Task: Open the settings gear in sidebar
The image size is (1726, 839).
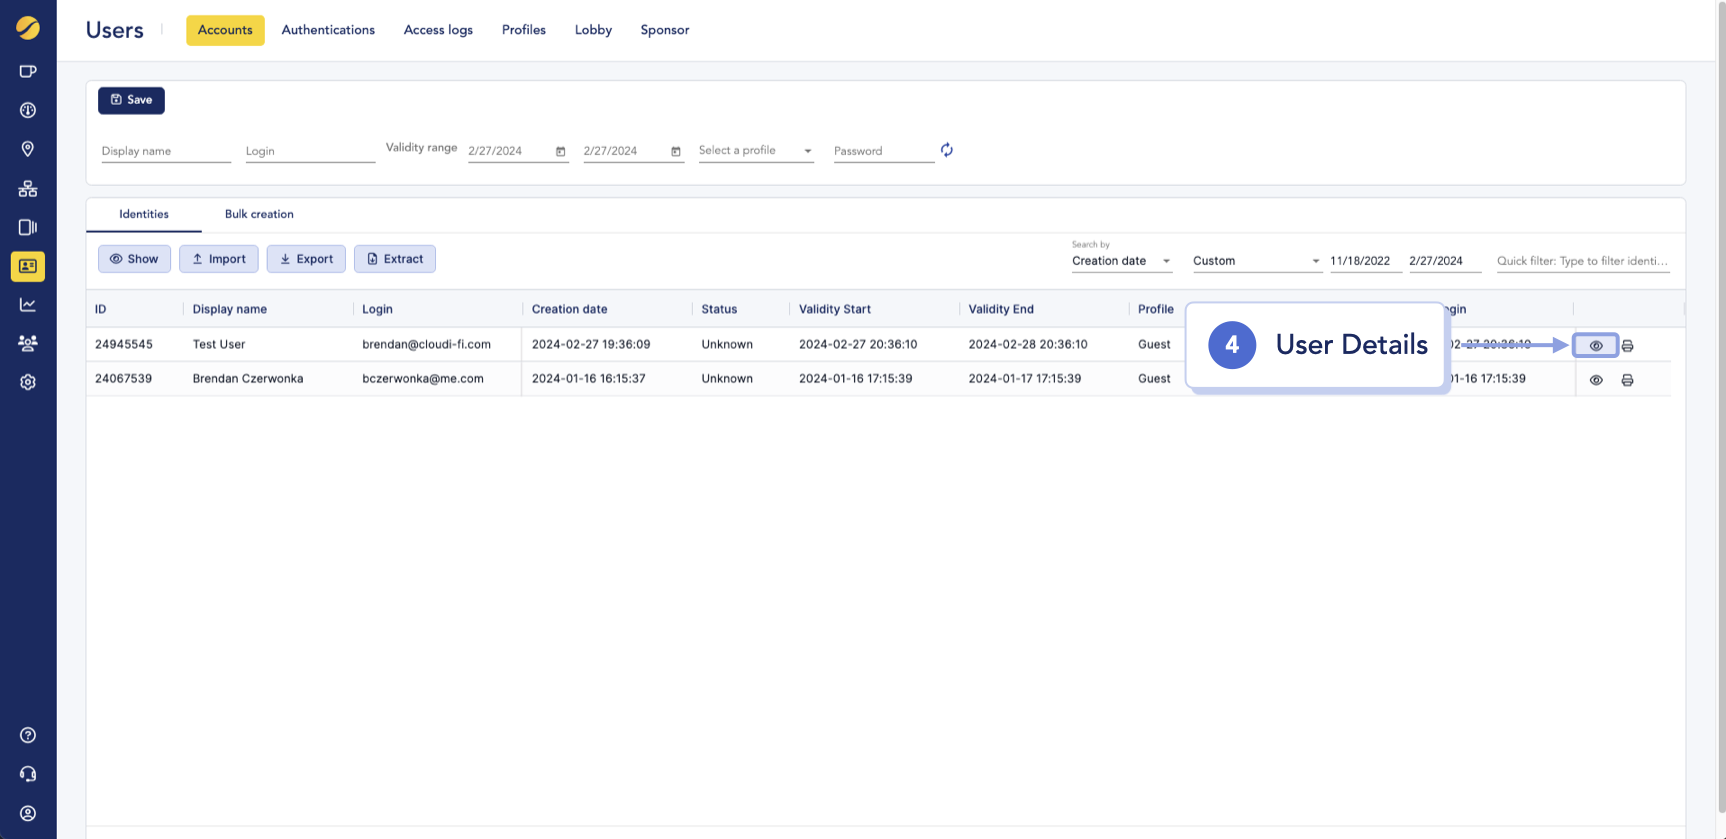Action: tap(28, 382)
